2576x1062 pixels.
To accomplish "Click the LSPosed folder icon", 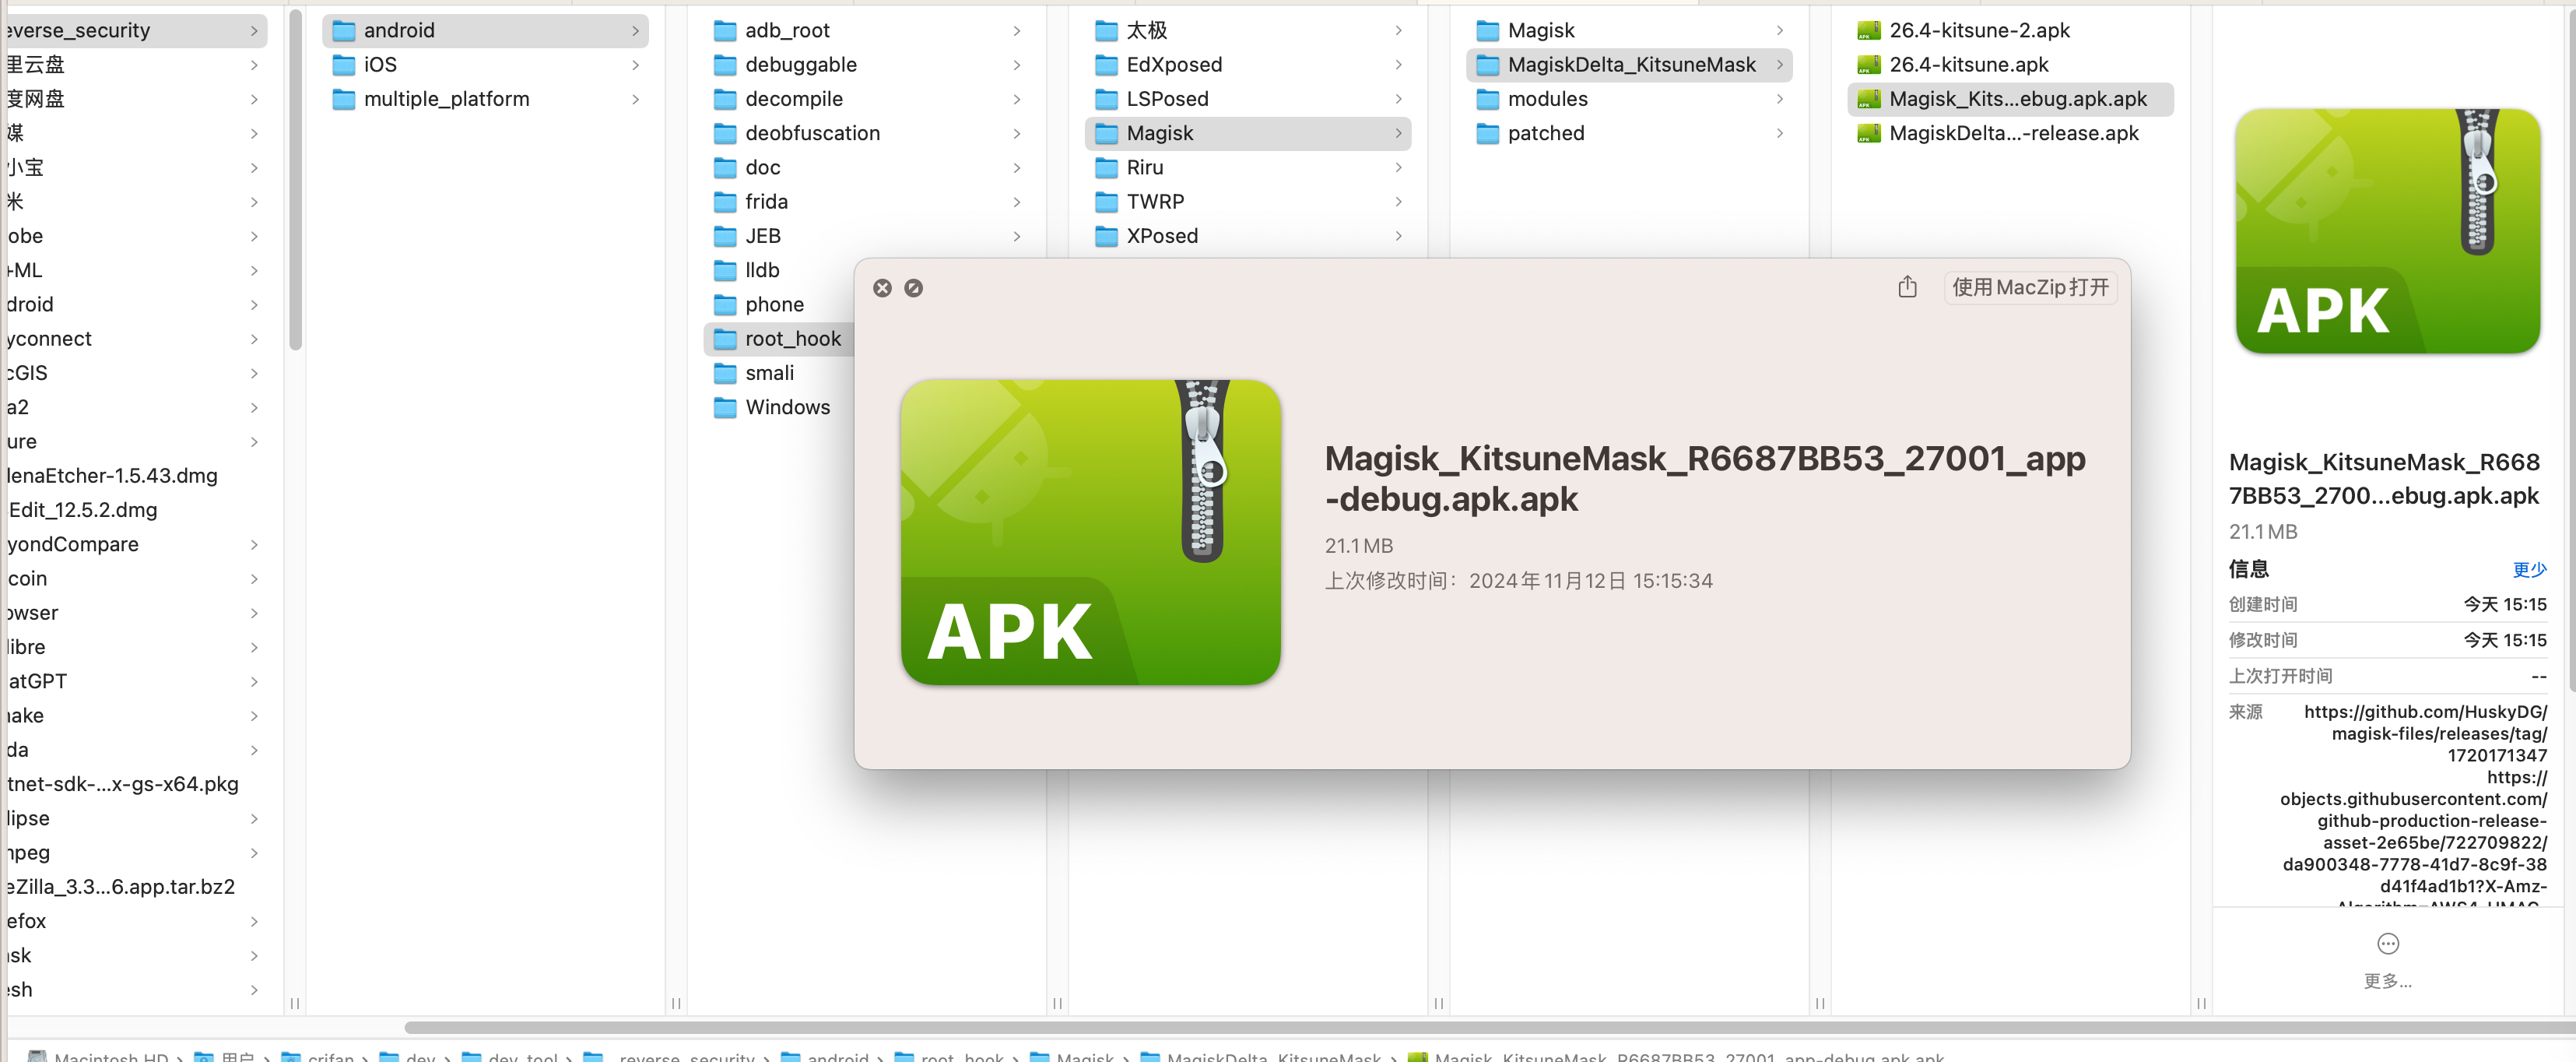I will click(1106, 99).
